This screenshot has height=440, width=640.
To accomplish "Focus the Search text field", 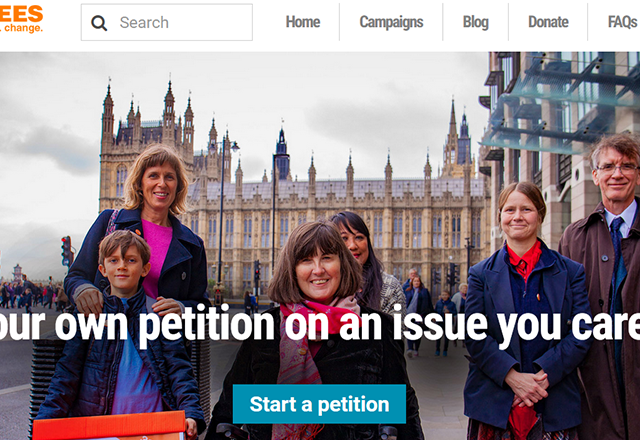I will pyautogui.click(x=167, y=22).
